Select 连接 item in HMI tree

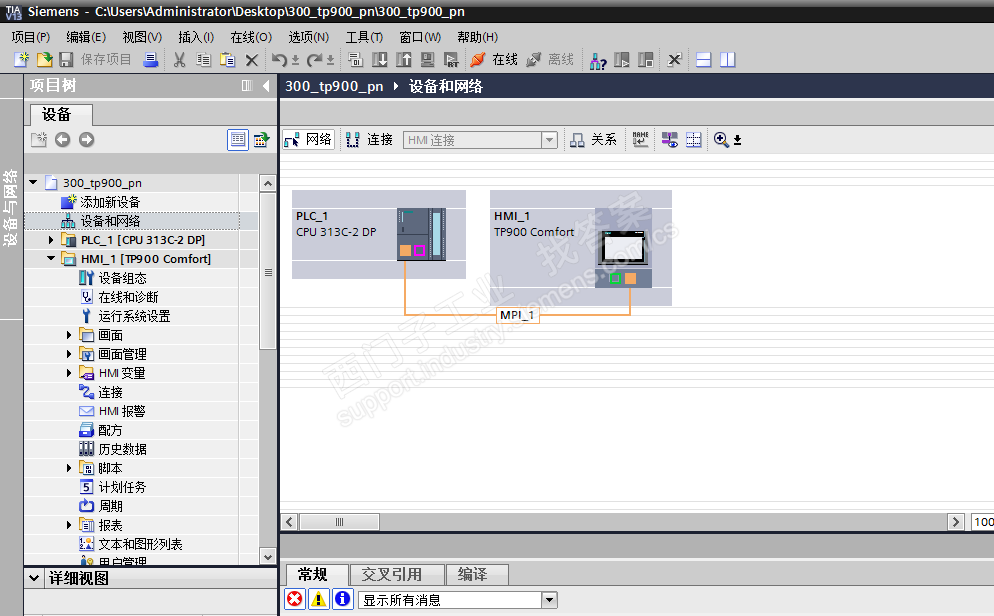coord(110,392)
